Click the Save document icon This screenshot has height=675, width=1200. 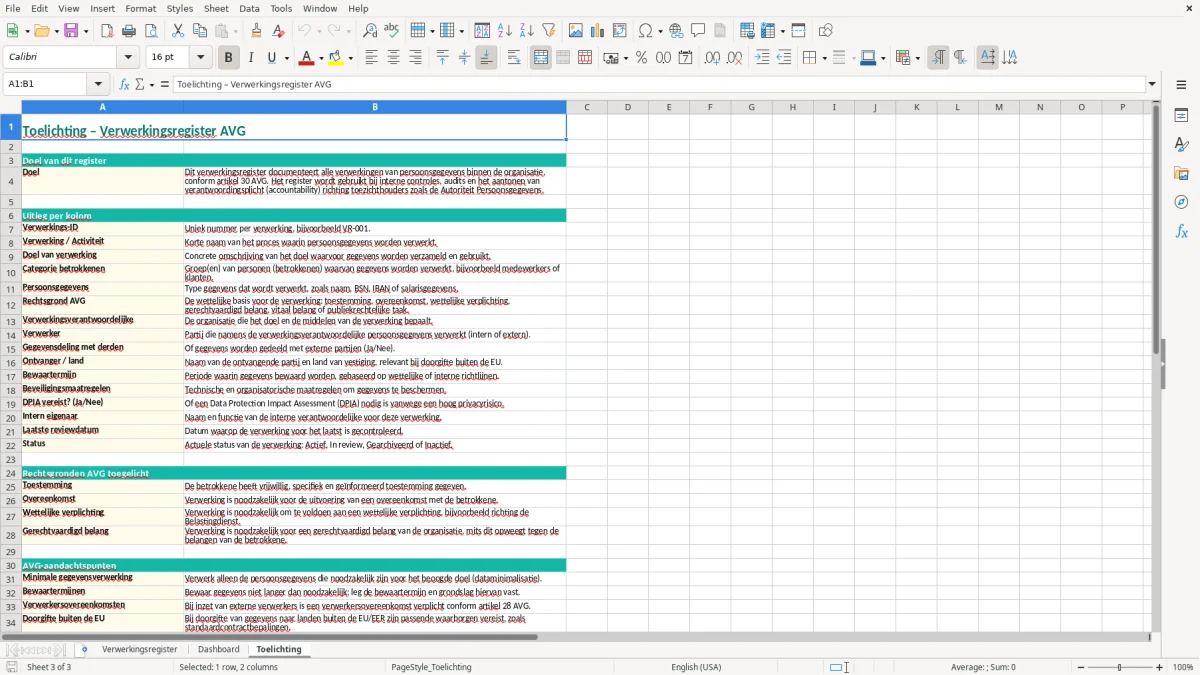pyautogui.click(x=71, y=31)
